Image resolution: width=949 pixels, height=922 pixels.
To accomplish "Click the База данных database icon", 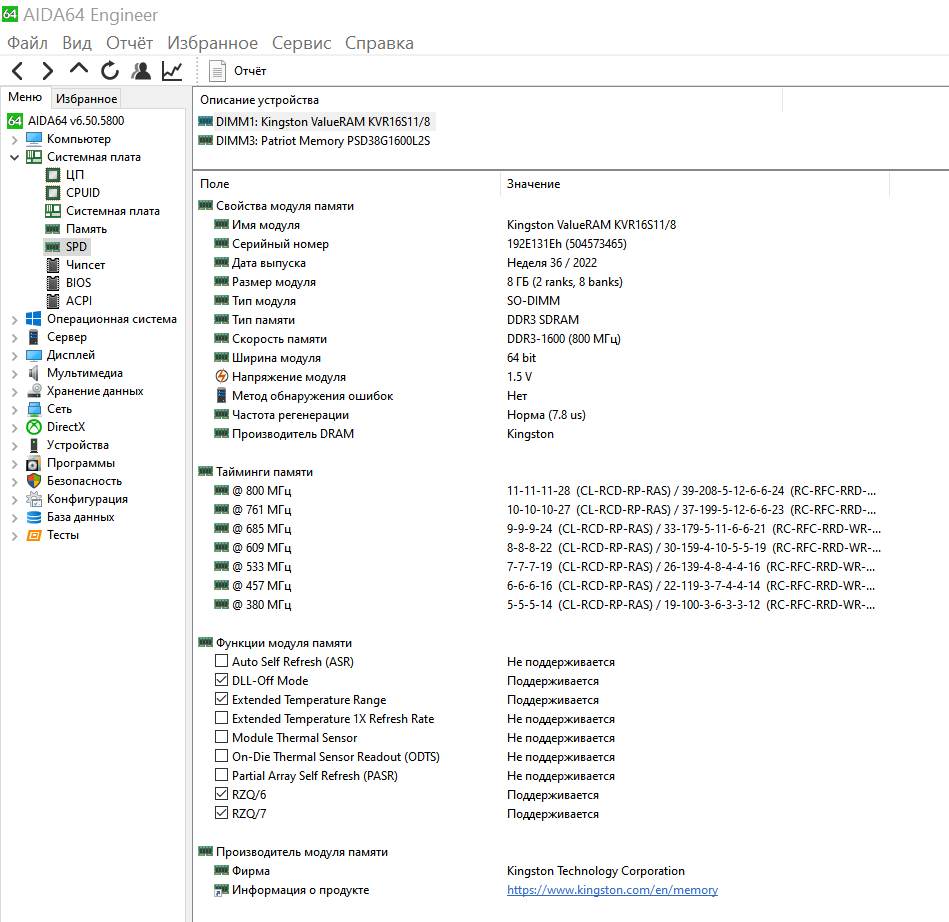I will 34,517.
